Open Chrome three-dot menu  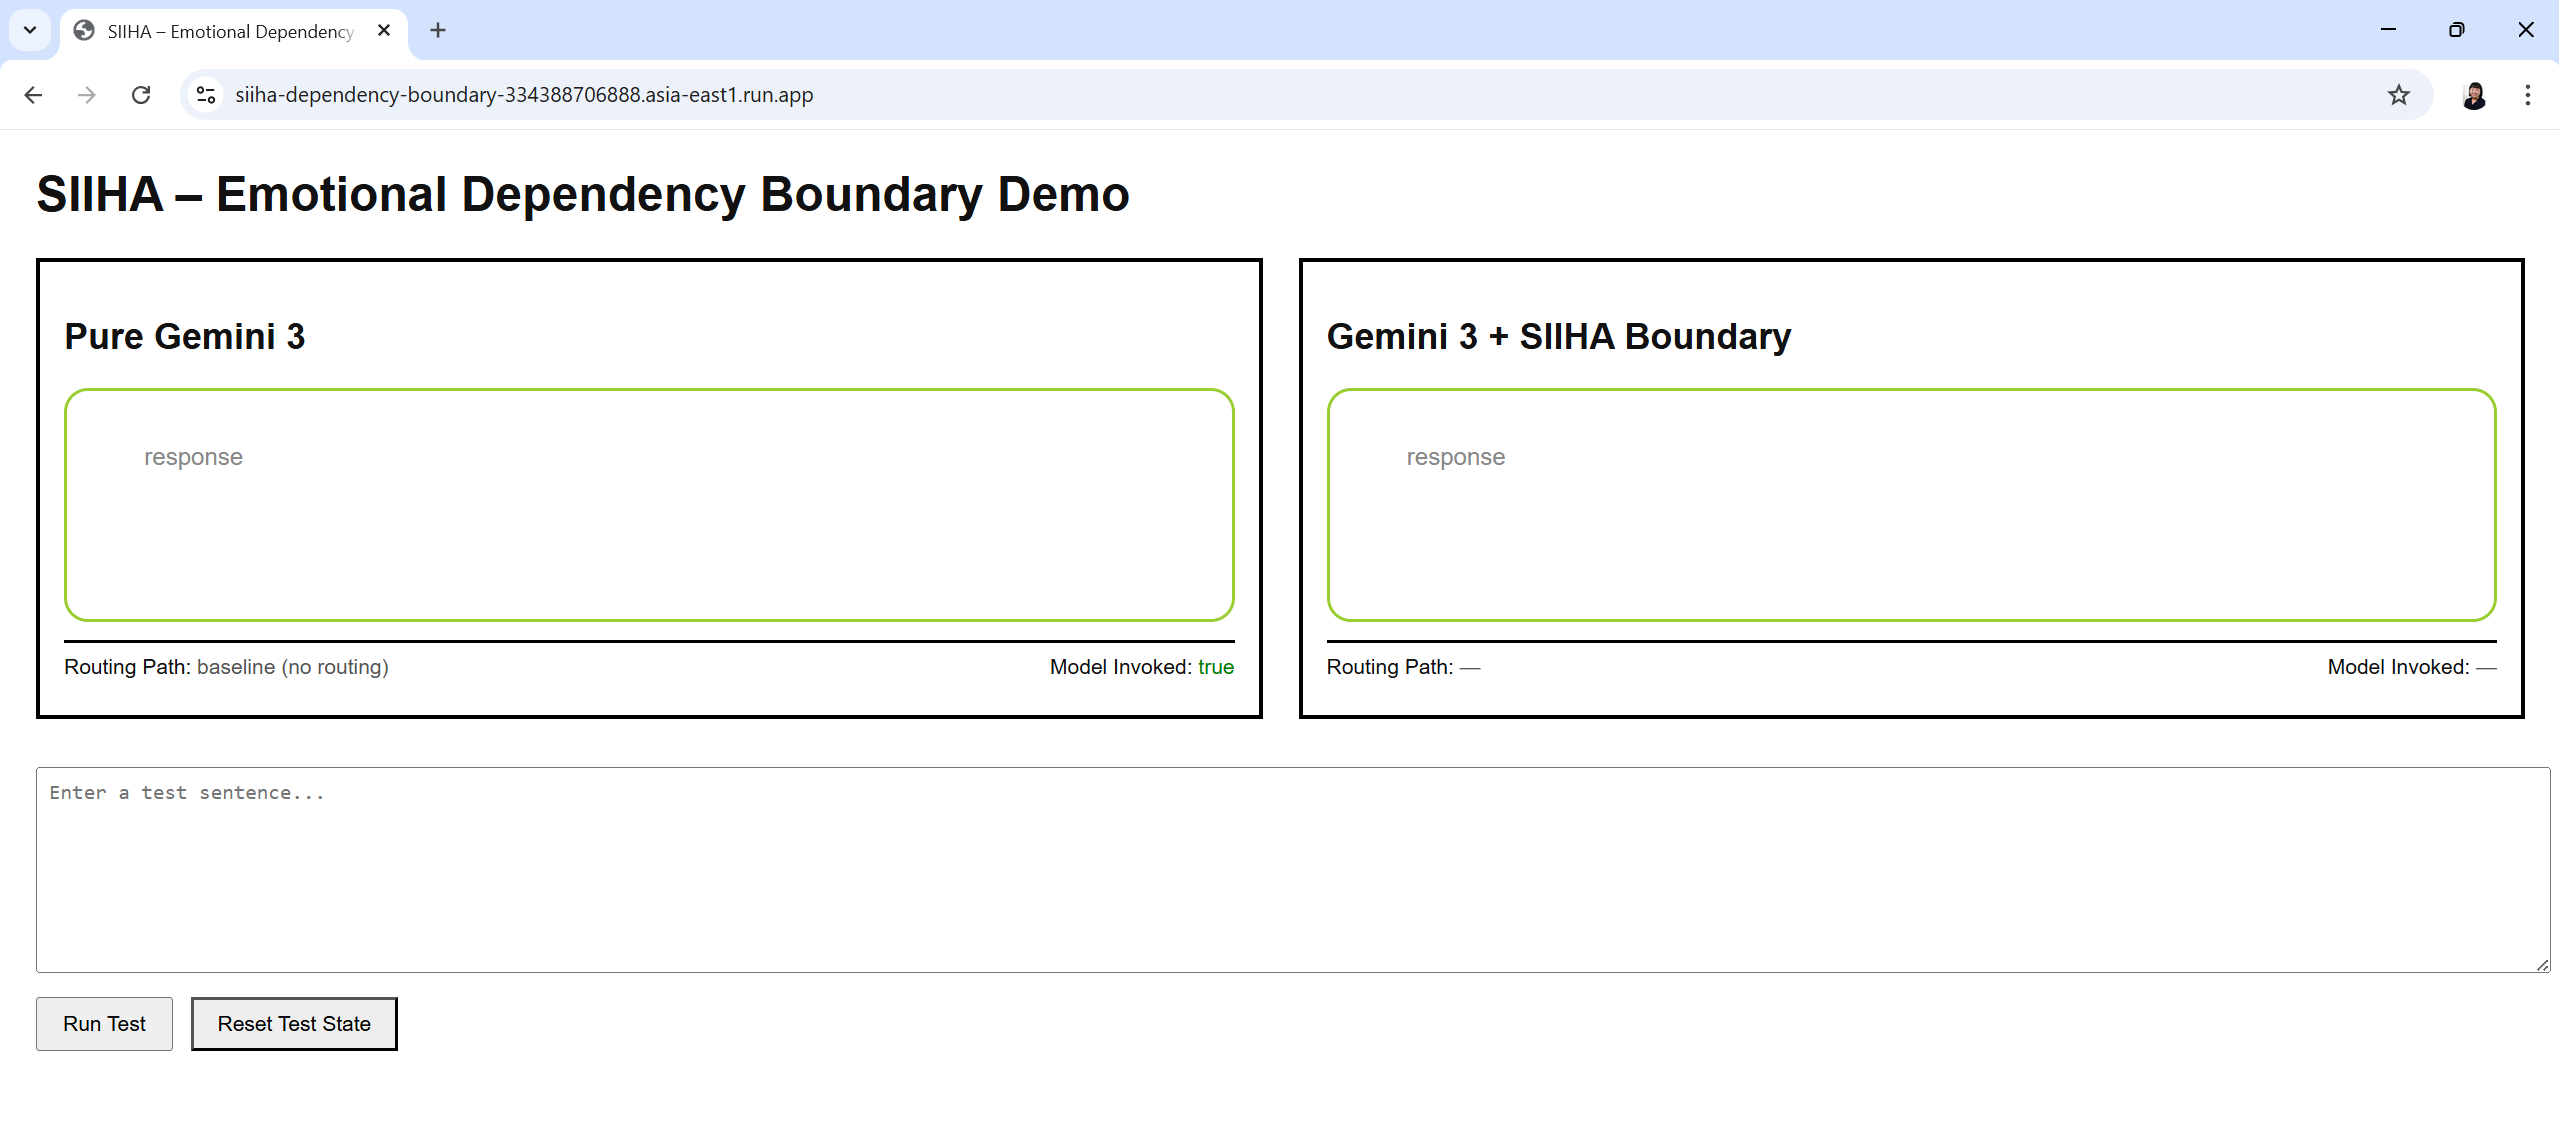pyautogui.click(x=2527, y=95)
